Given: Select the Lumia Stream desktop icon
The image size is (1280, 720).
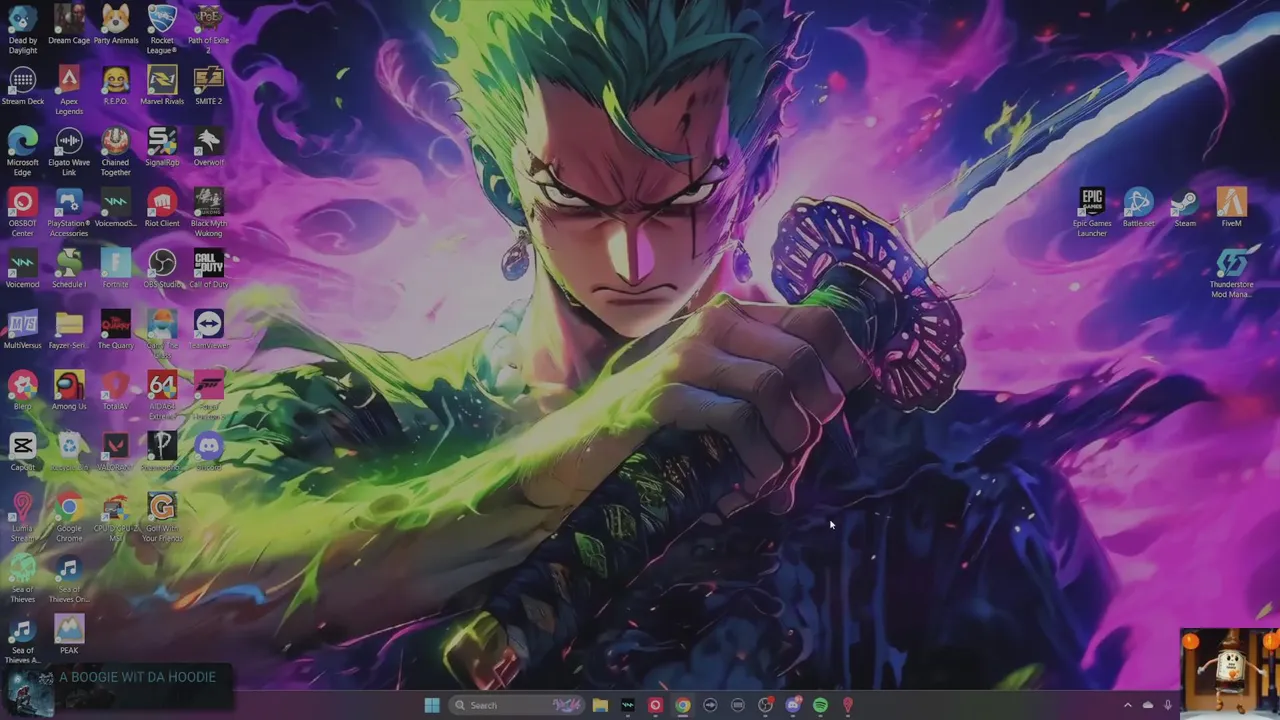Looking at the screenshot, I should coord(22,507).
